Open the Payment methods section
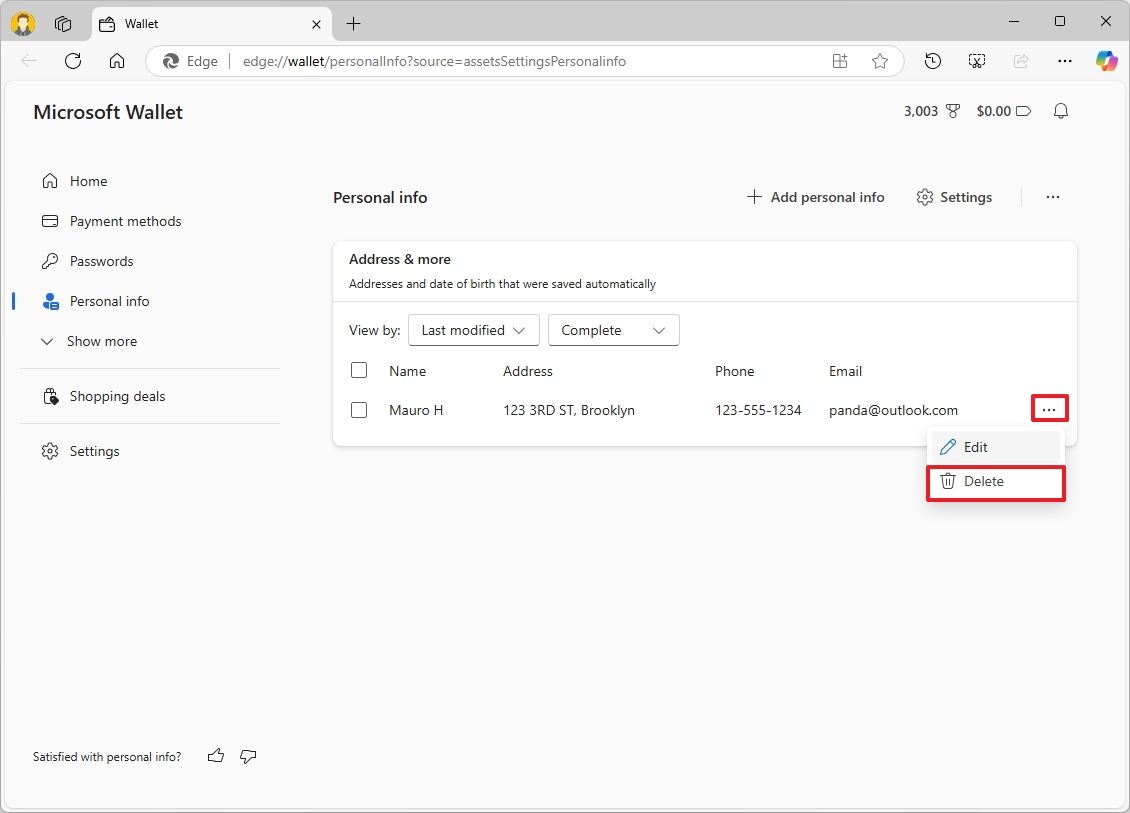1130x813 pixels. coord(125,221)
